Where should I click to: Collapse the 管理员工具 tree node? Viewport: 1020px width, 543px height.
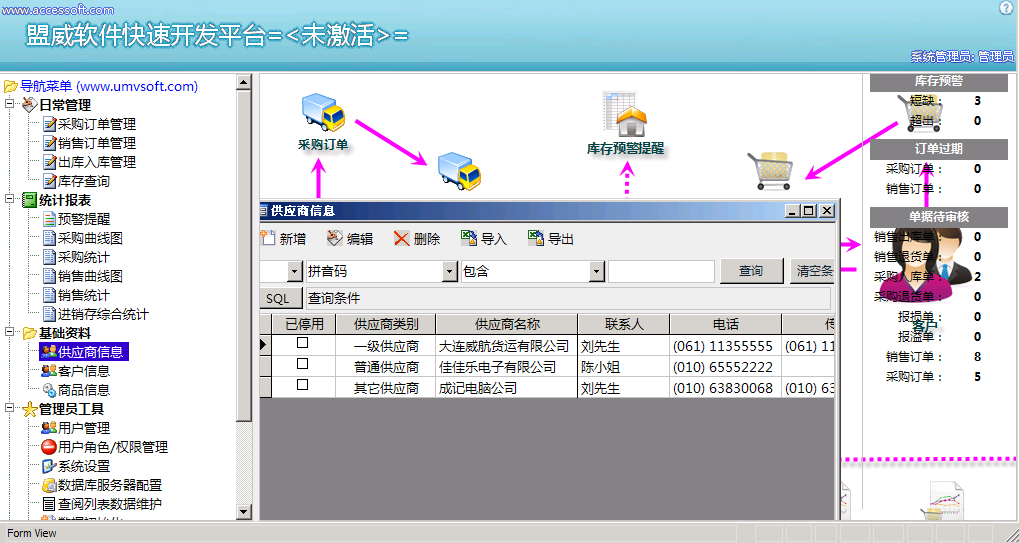coord(10,408)
